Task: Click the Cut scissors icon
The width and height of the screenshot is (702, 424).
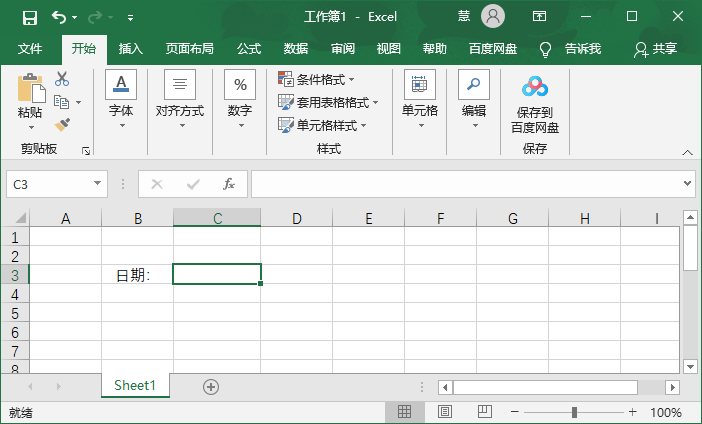Action: point(62,79)
